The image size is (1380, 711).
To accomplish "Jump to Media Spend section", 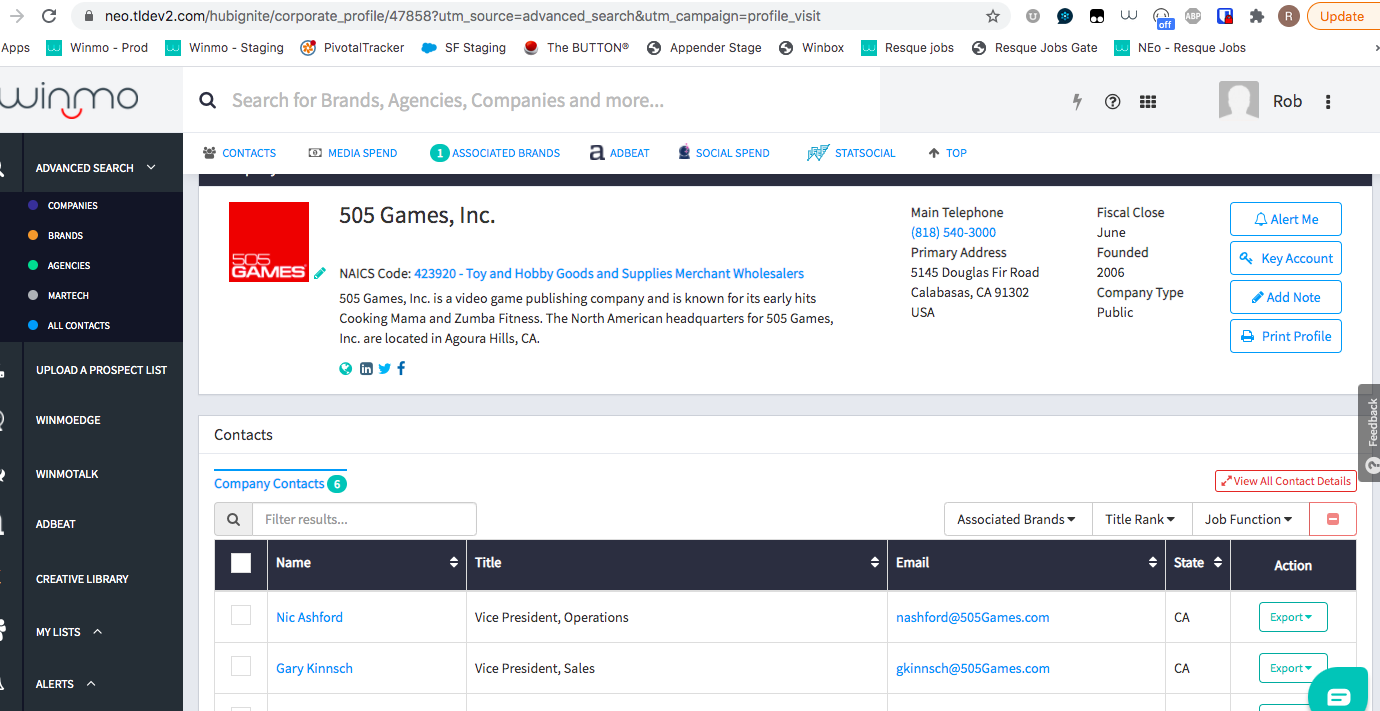I will (353, 153).
